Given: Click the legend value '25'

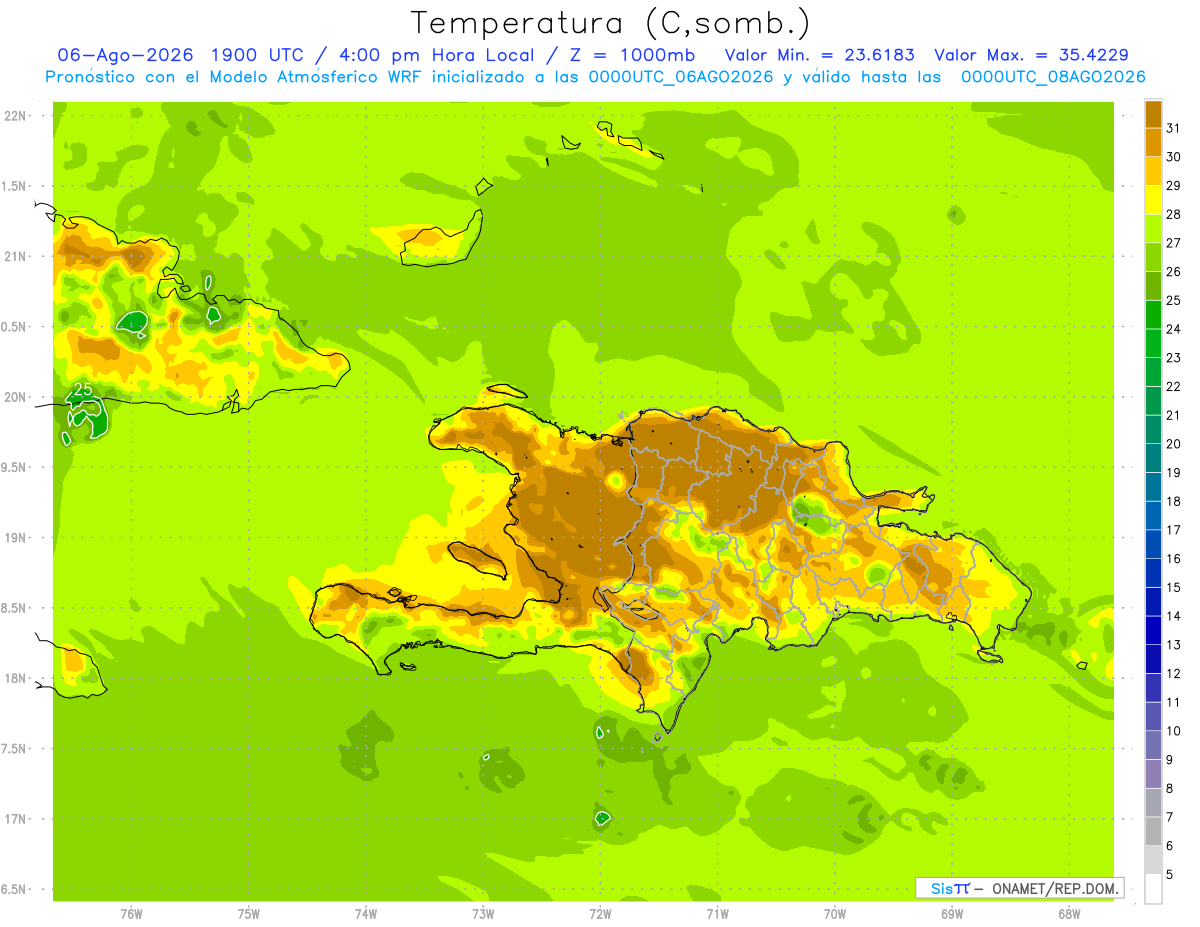Looking at the screenshot, I should pyautogui.click(x=1174, y=300).
